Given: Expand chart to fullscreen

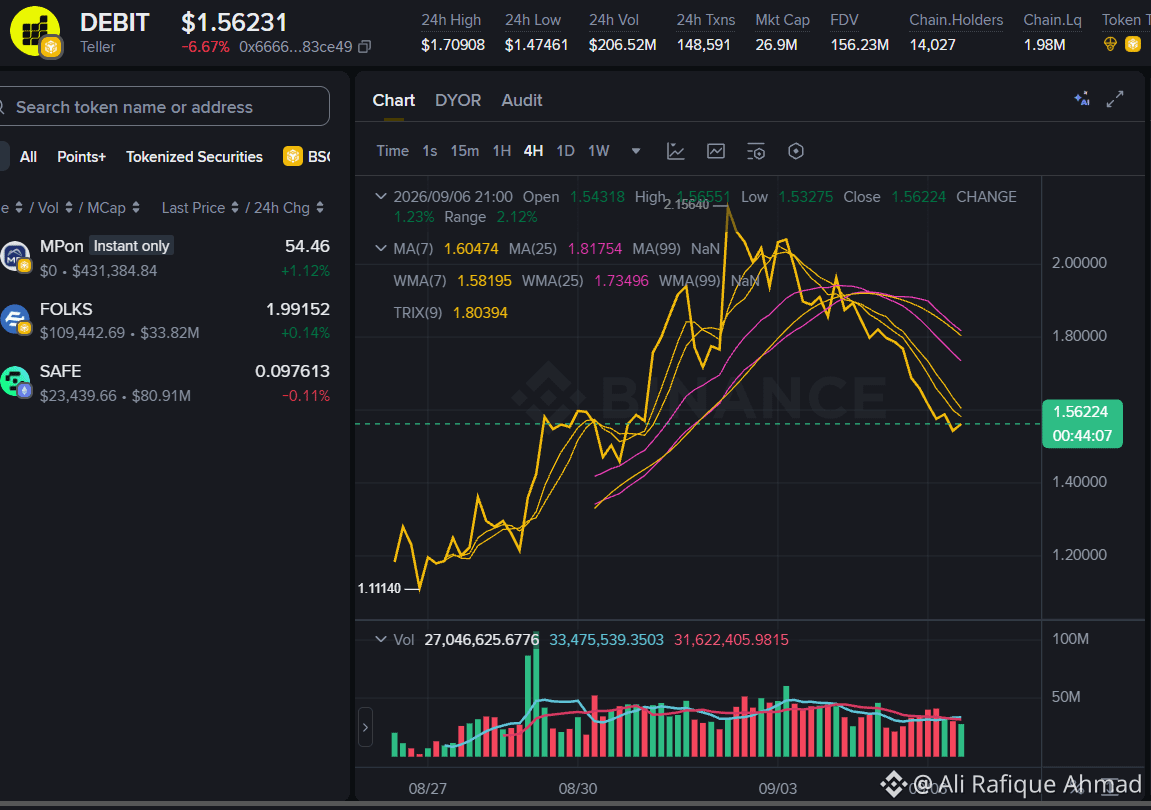Looking at the screenshot, I should pyautogui.click(x=1115, y=99).
